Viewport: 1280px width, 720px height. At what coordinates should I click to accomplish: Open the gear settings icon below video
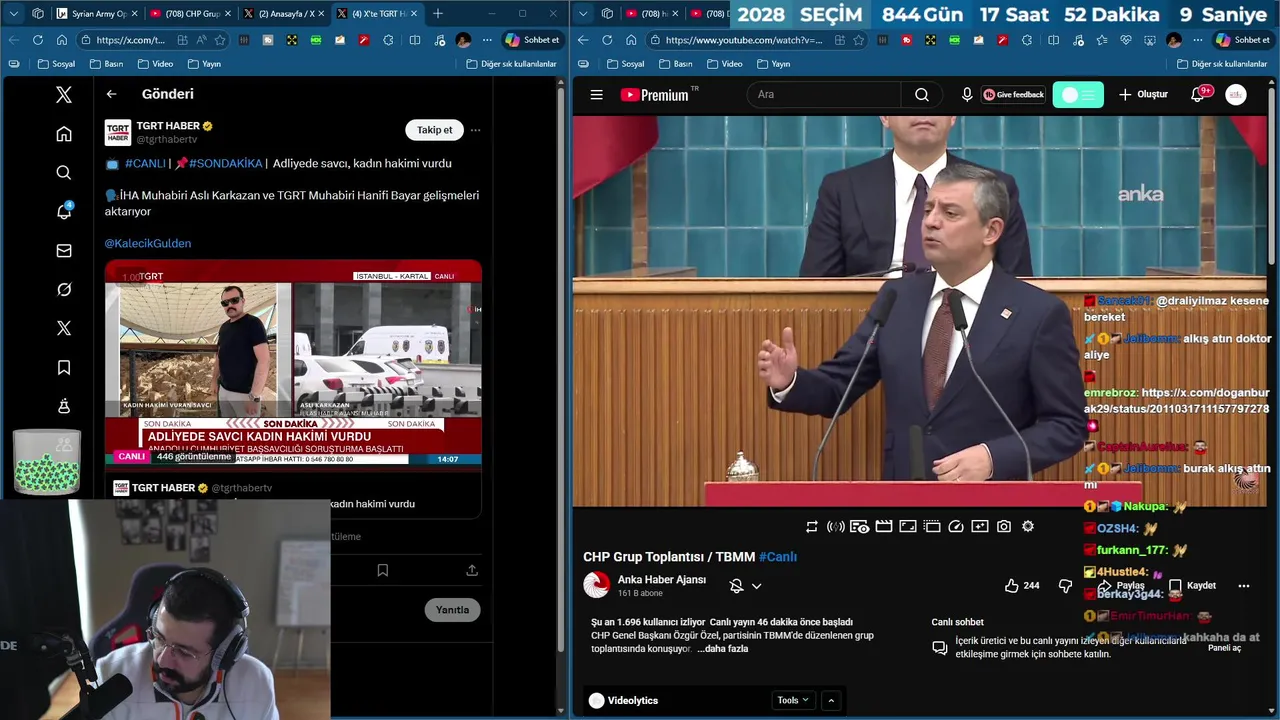pos(1028,527)
